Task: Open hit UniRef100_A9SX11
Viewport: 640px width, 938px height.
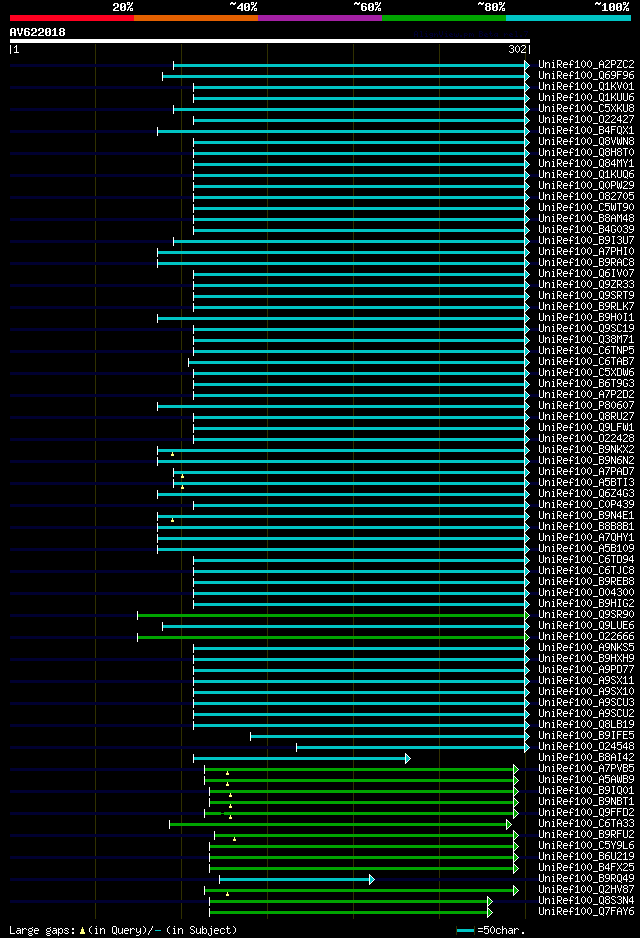Action: tap(586, 680)
